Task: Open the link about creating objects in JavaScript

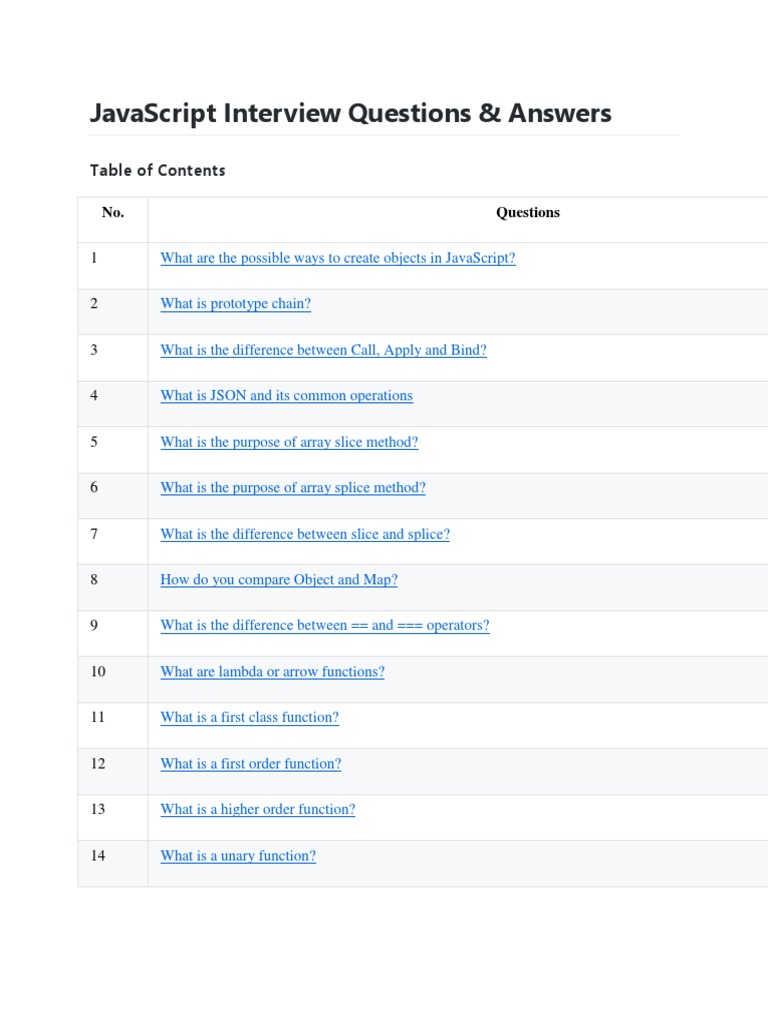Action: pyautogui.click(x=338, y=258)
